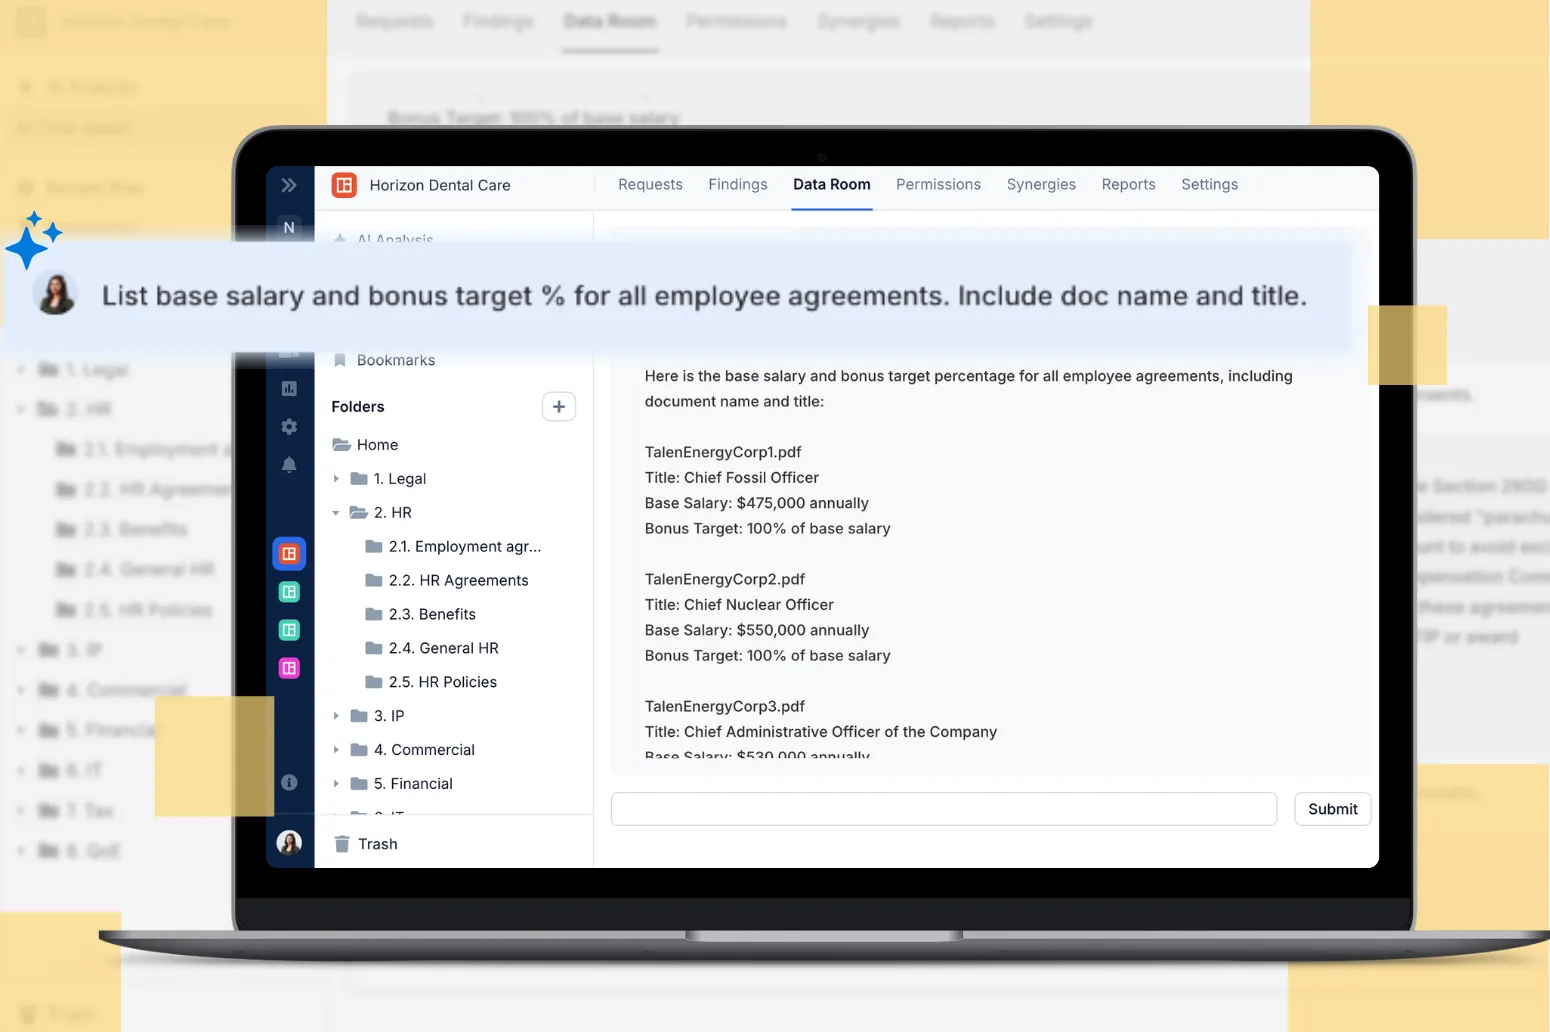
Task: Expand the 4. Commercial folder arrow
Action: pyautogui.click(x=336, y=750)
